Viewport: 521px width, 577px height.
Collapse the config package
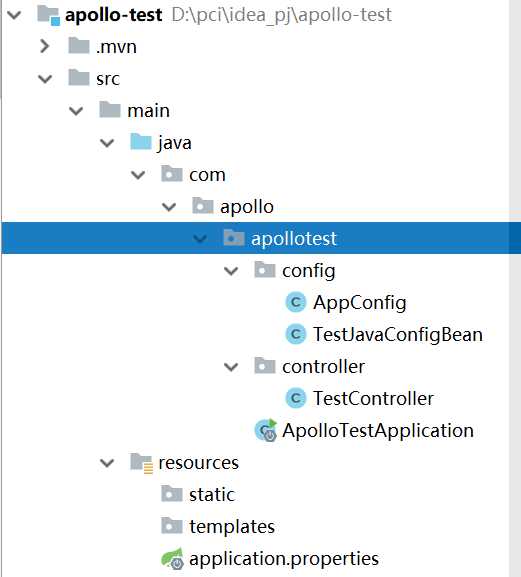231,271
